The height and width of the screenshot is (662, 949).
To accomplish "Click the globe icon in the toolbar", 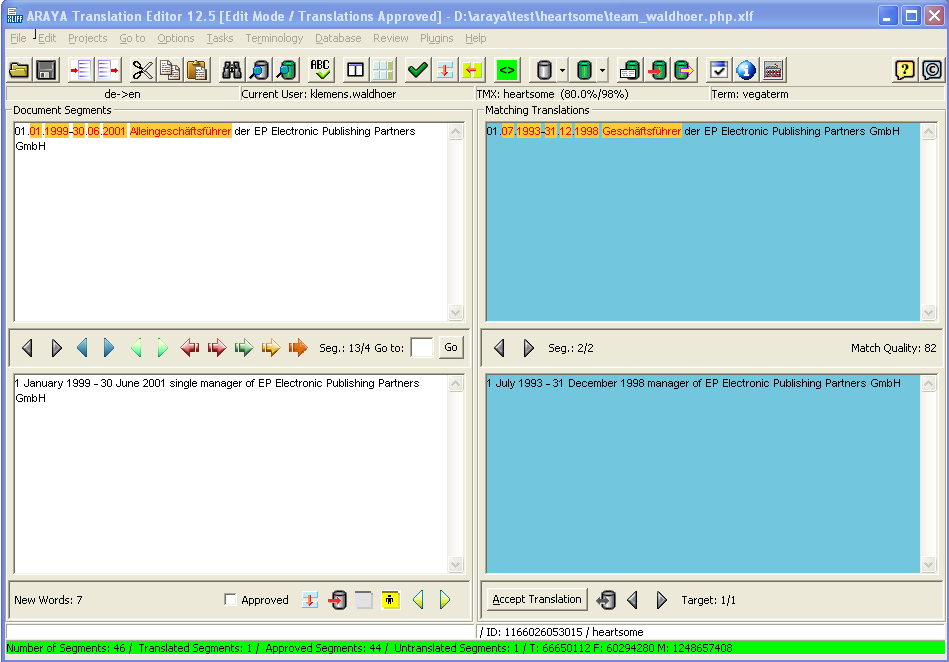I will [x=746, y=70].
